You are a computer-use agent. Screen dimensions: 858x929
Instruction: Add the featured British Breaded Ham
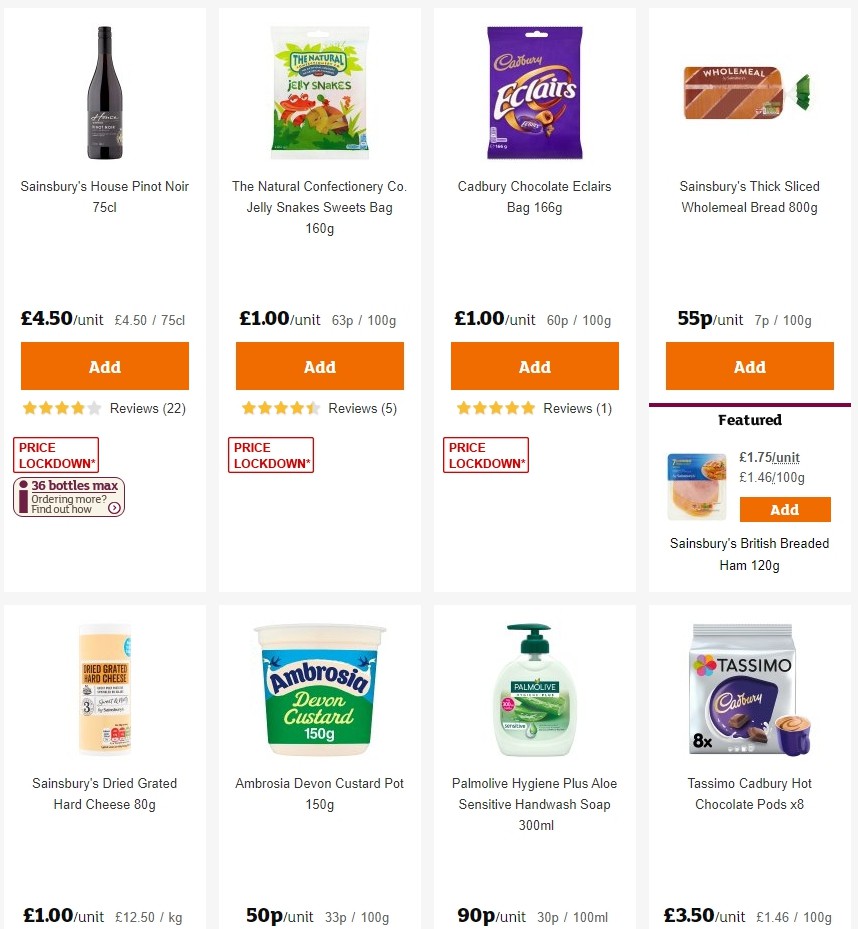click(x=785, y=509)
